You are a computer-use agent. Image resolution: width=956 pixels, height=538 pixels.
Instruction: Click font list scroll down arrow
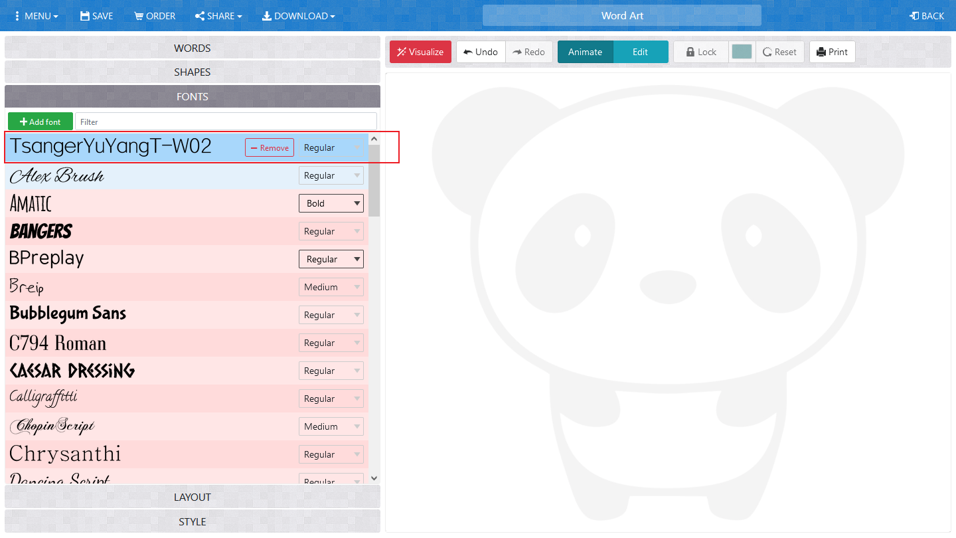point(374,479)
